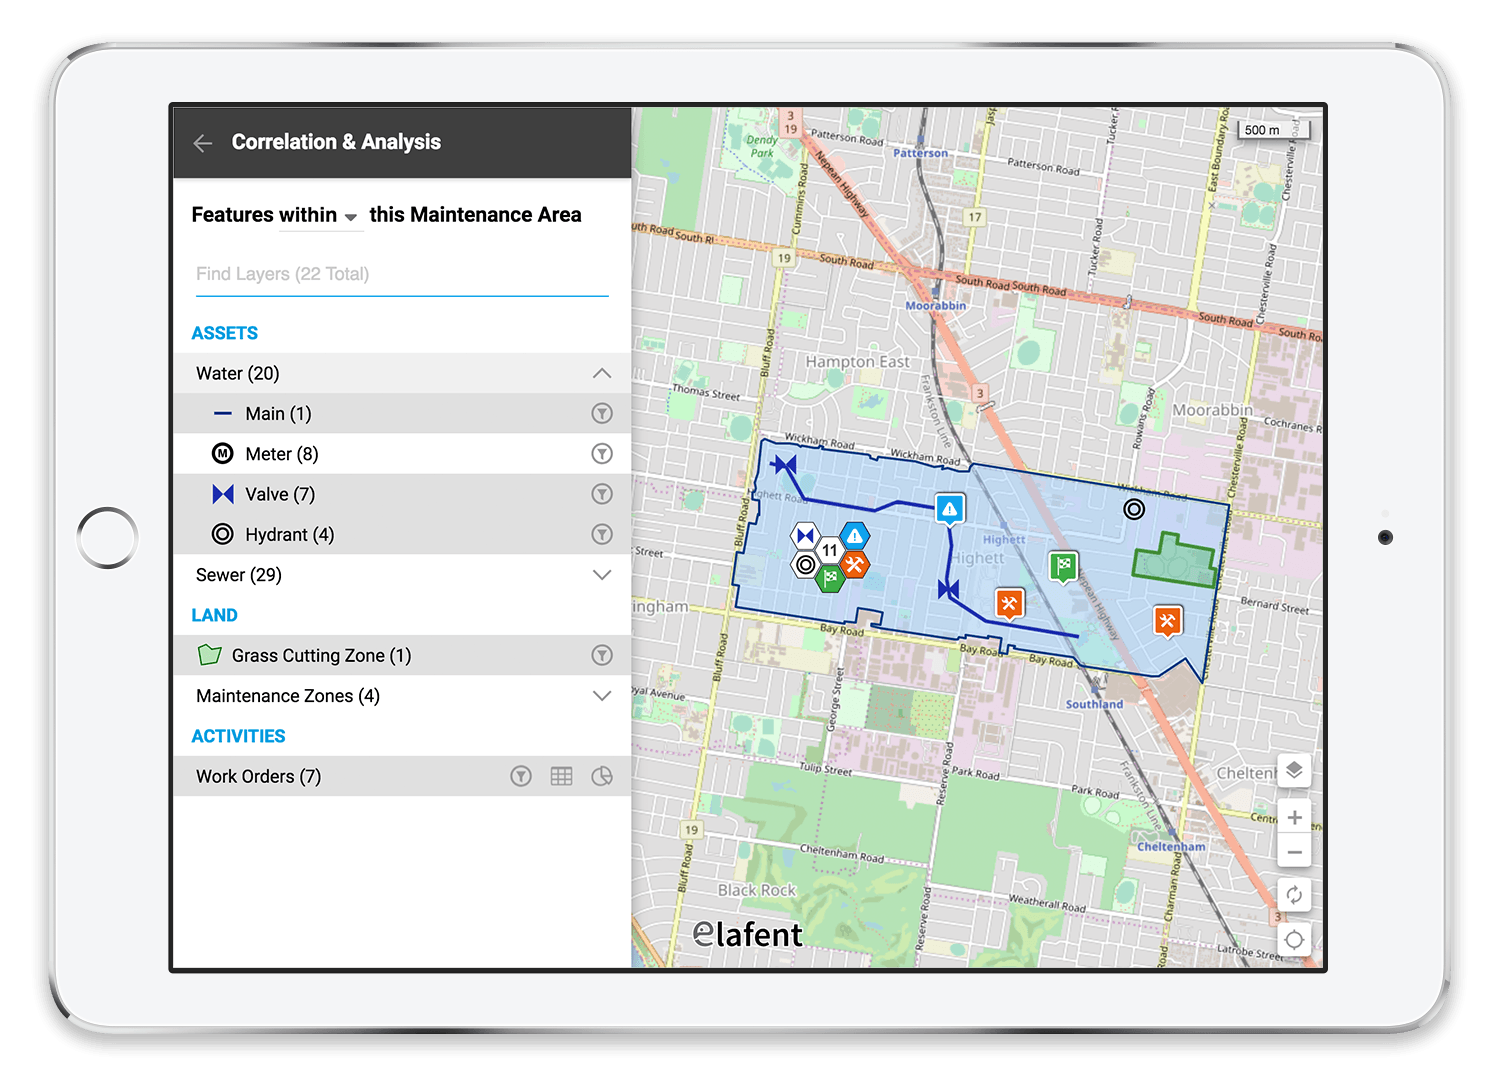Click the LAND section heading
1500x1080 pixels.
tap(214, 615)
